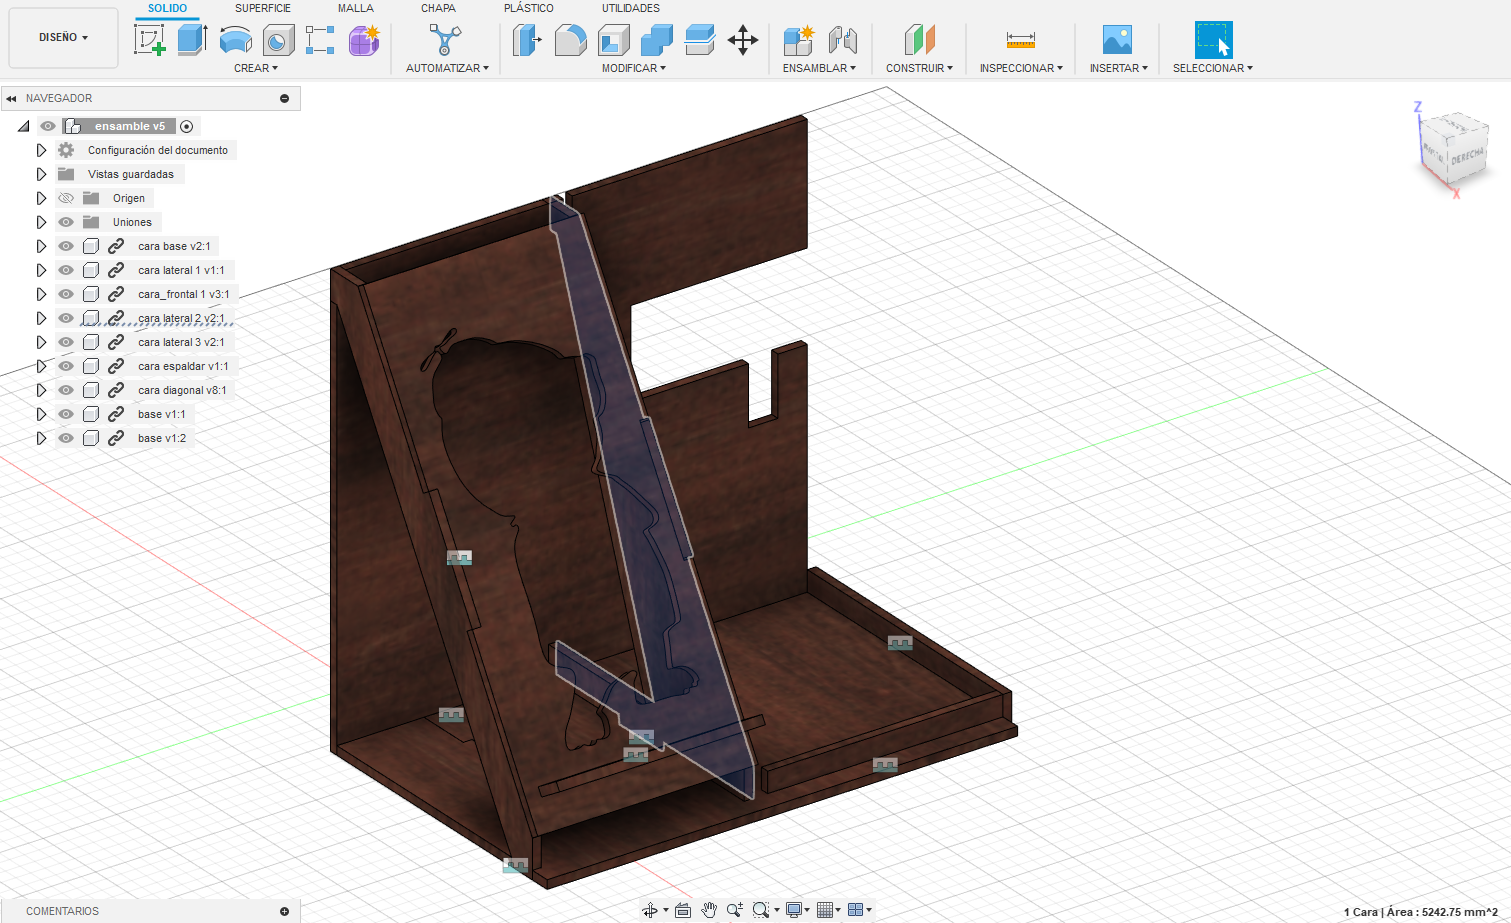Screen dimensions: 1511x923
Task: Select the Measure ruler icon
Action: (x=1020, y=40)
